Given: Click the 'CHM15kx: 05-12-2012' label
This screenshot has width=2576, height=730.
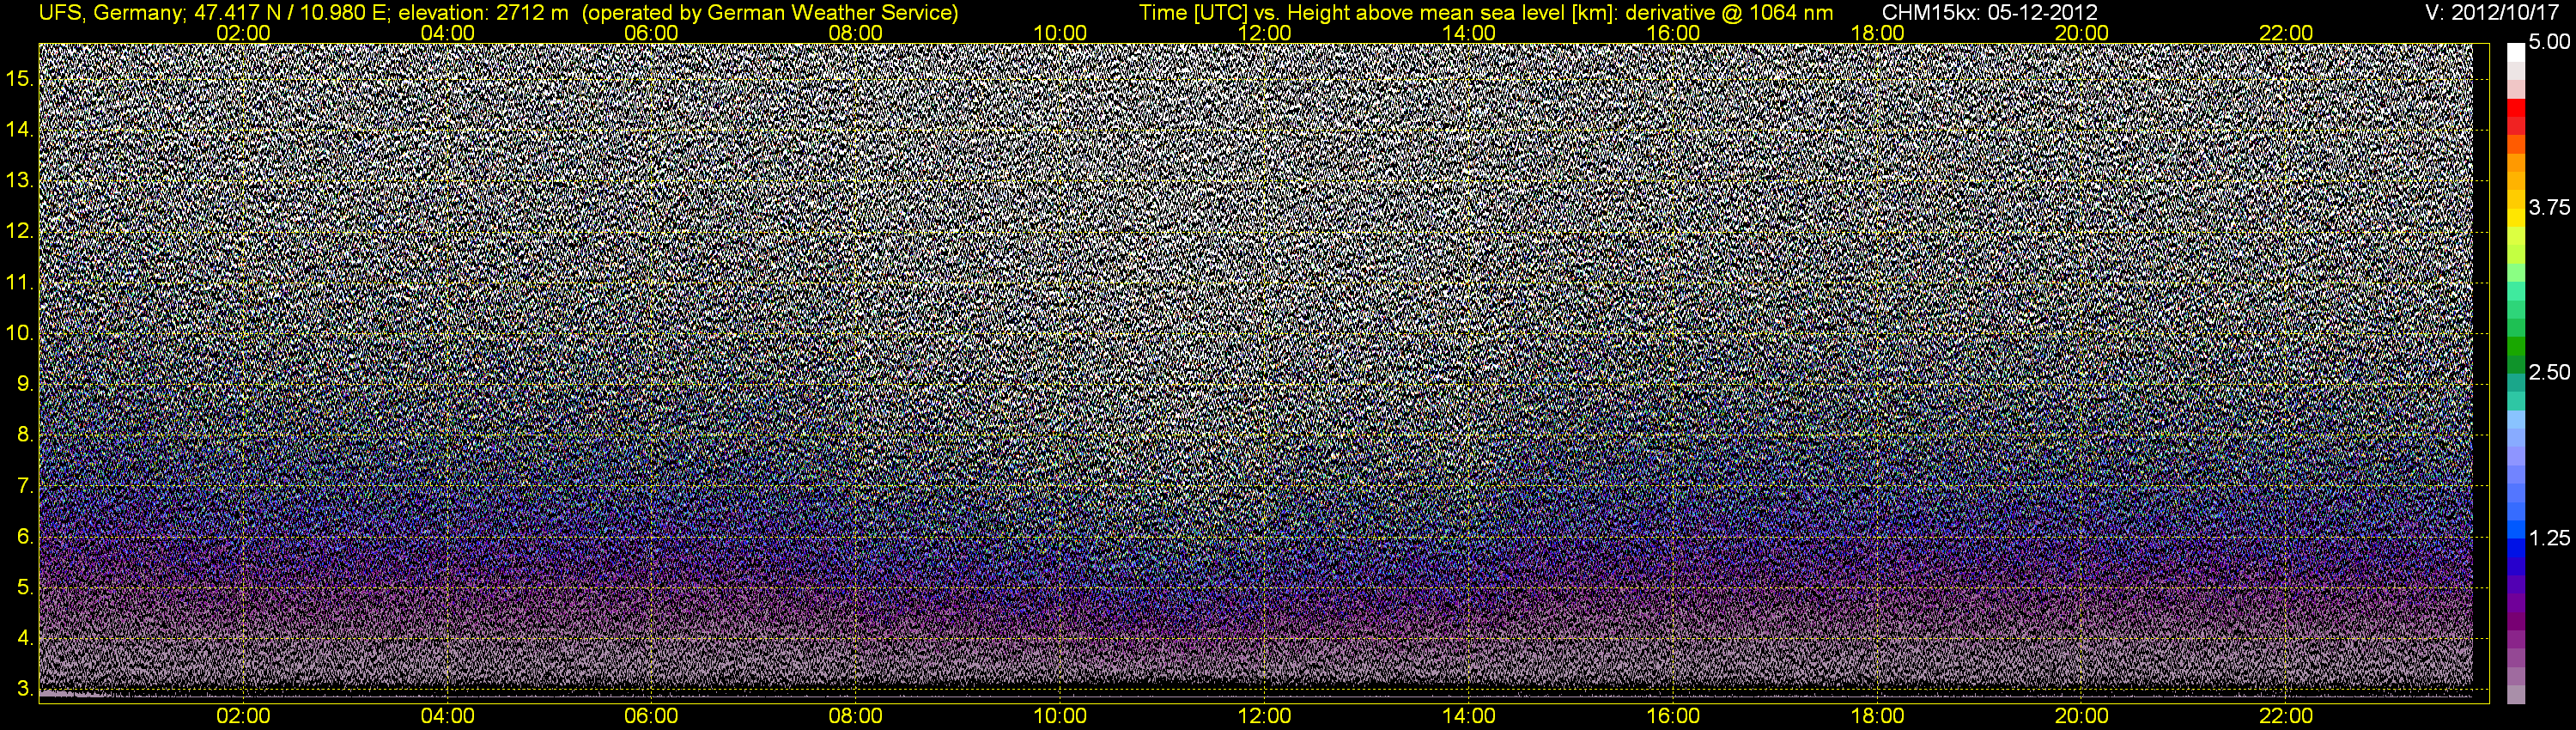Looking at the screenshot, I should 1990,13.
